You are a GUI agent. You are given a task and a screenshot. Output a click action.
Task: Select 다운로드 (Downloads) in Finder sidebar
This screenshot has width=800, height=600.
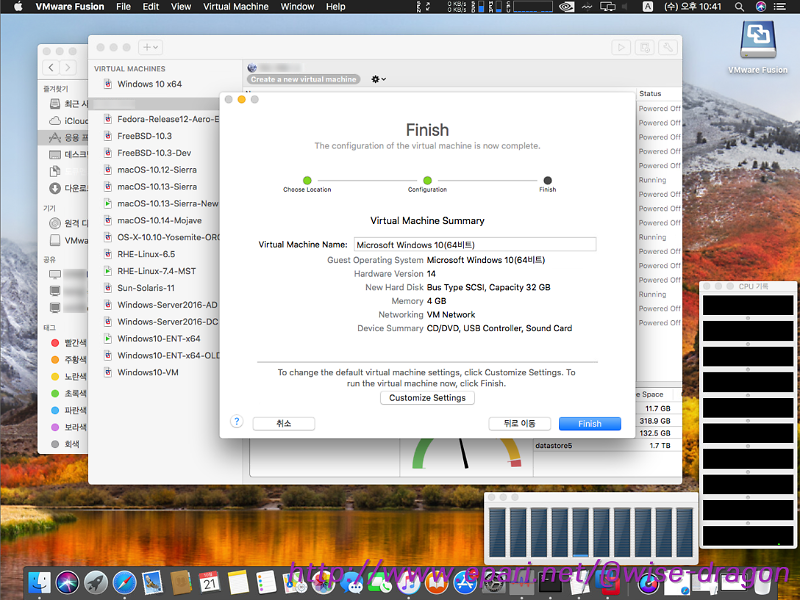point(68,188)
